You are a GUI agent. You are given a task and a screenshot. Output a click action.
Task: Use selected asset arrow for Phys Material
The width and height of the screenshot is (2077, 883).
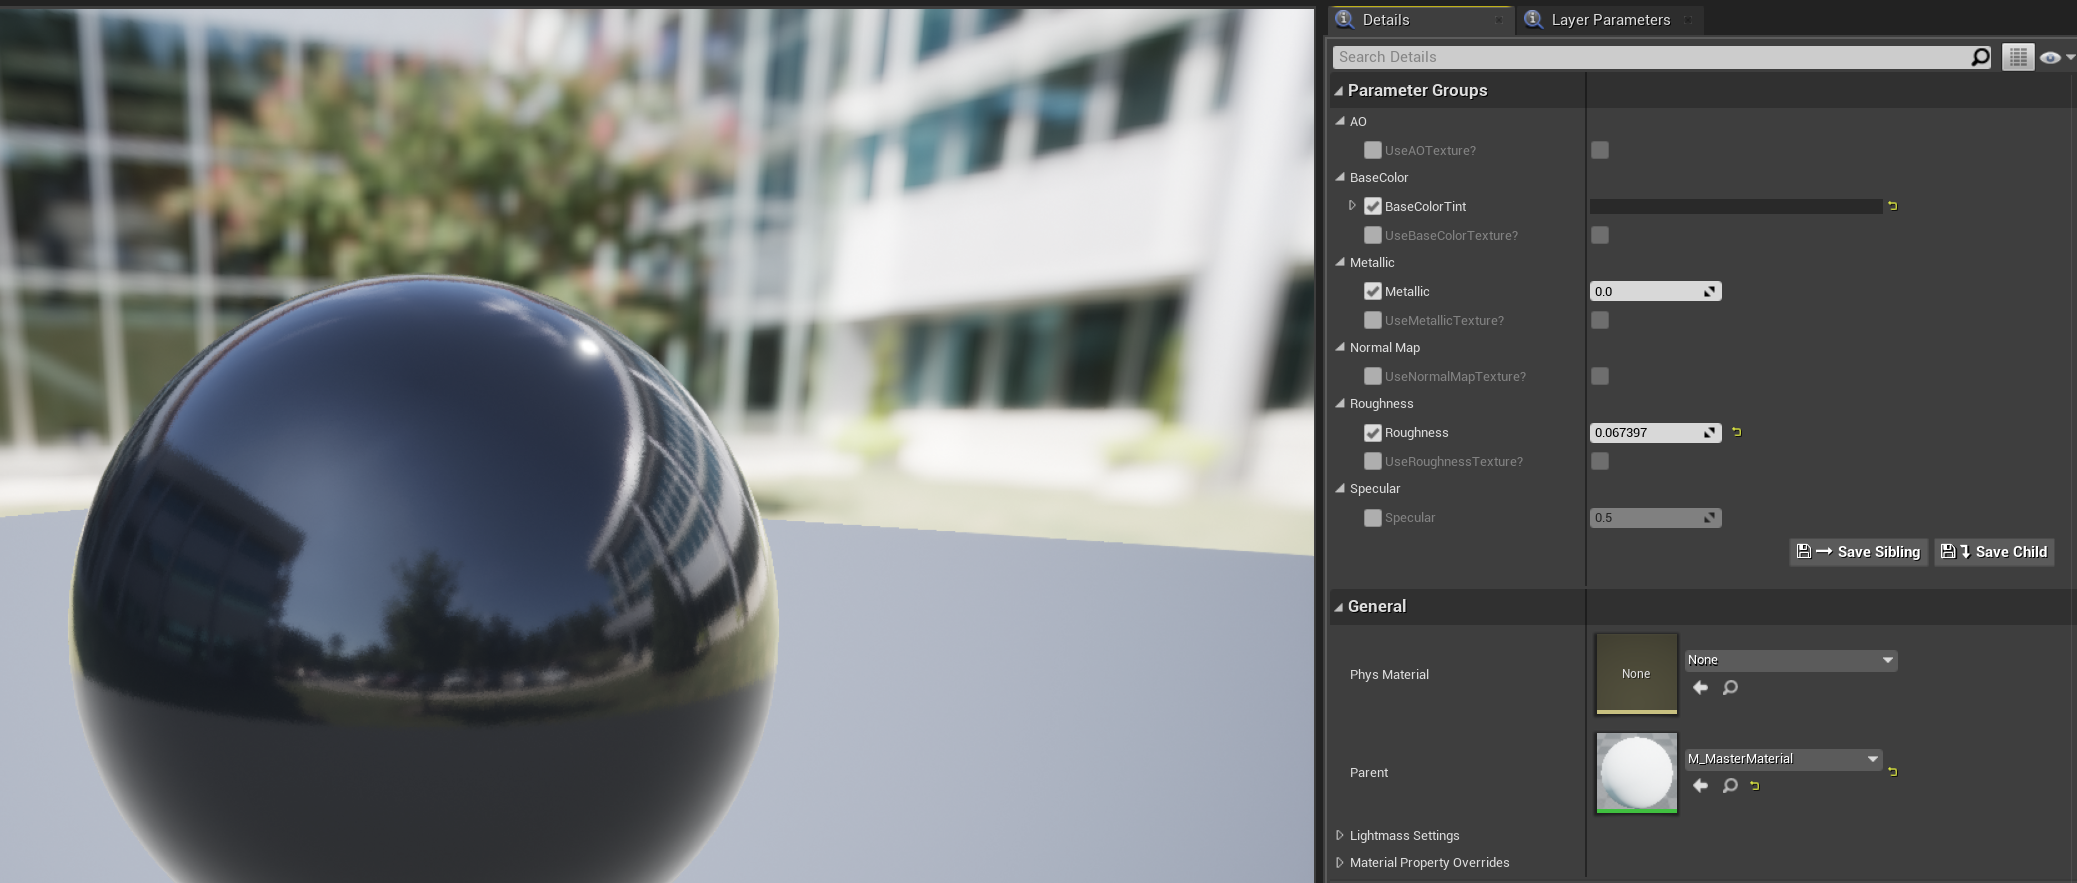point(1700,687)
